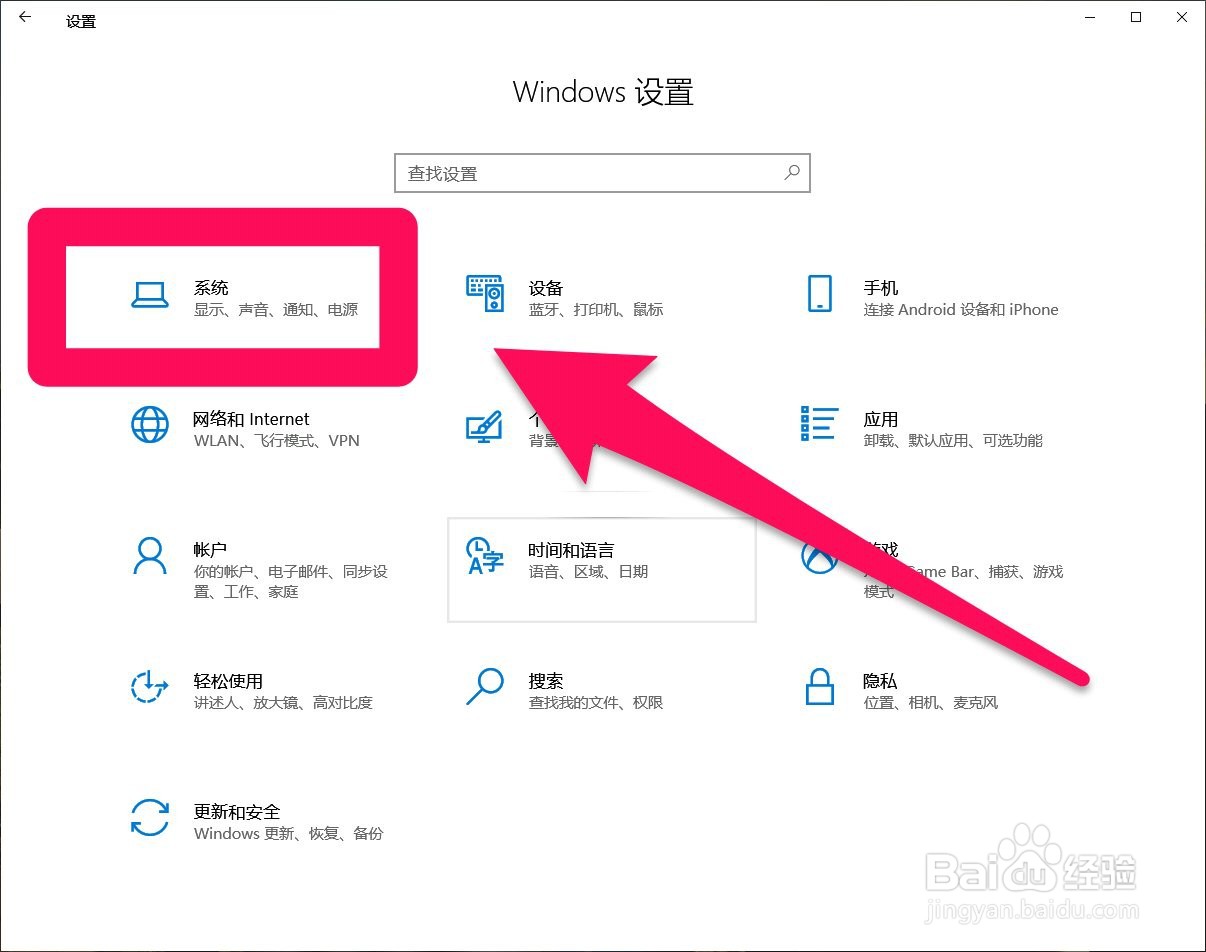
Task: Click the text 蓝牙、打印机、鼠标
Action: tap(595, 310)
